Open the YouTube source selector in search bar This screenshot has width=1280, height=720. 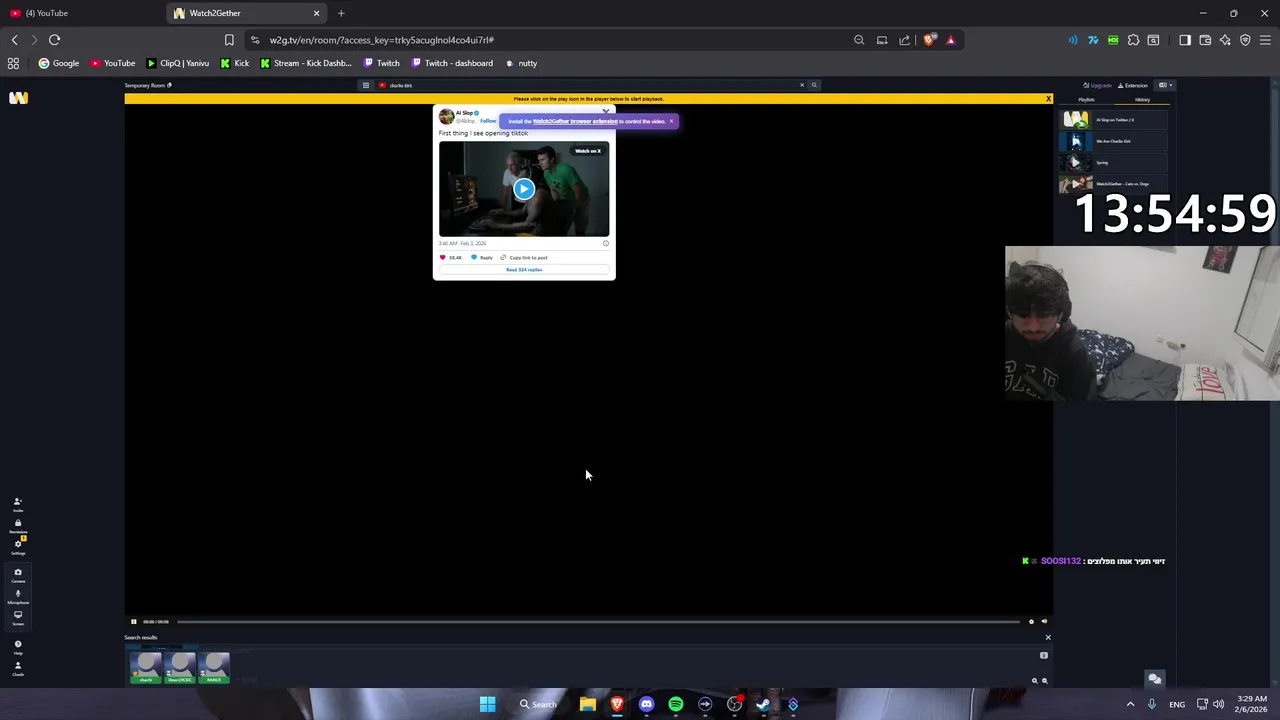(382, 85)
